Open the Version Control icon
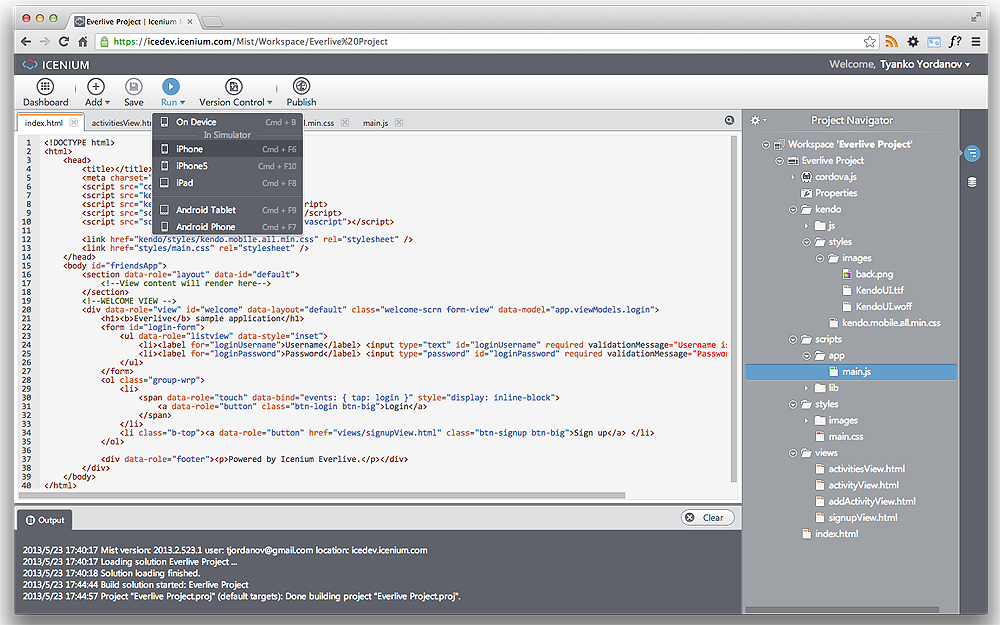This screenshot has width=1000, height=625. [x=234, y=86]
